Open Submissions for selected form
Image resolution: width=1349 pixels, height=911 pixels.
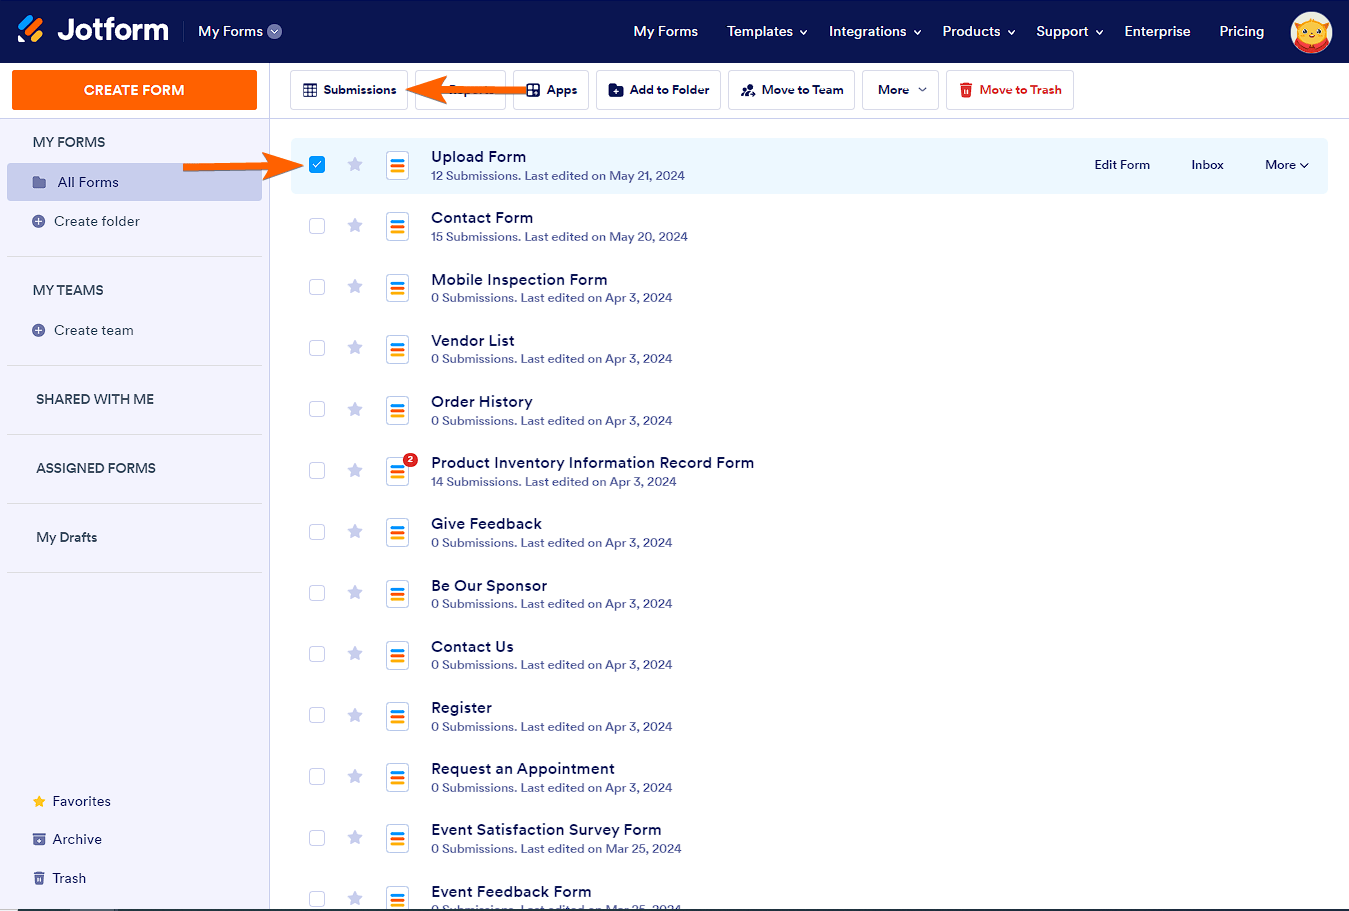point(349,90)
